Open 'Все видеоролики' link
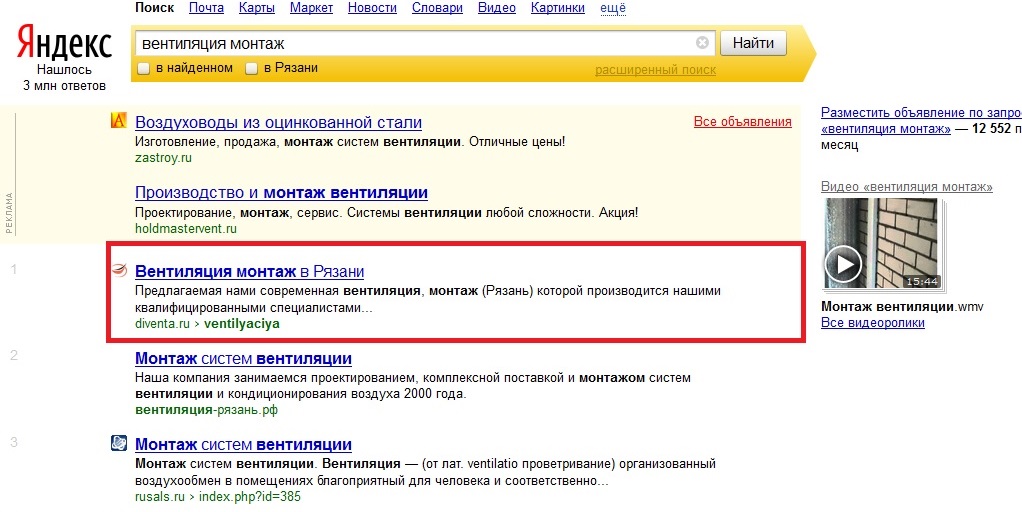The image size is (1022, 512). (x=873, y=322)
